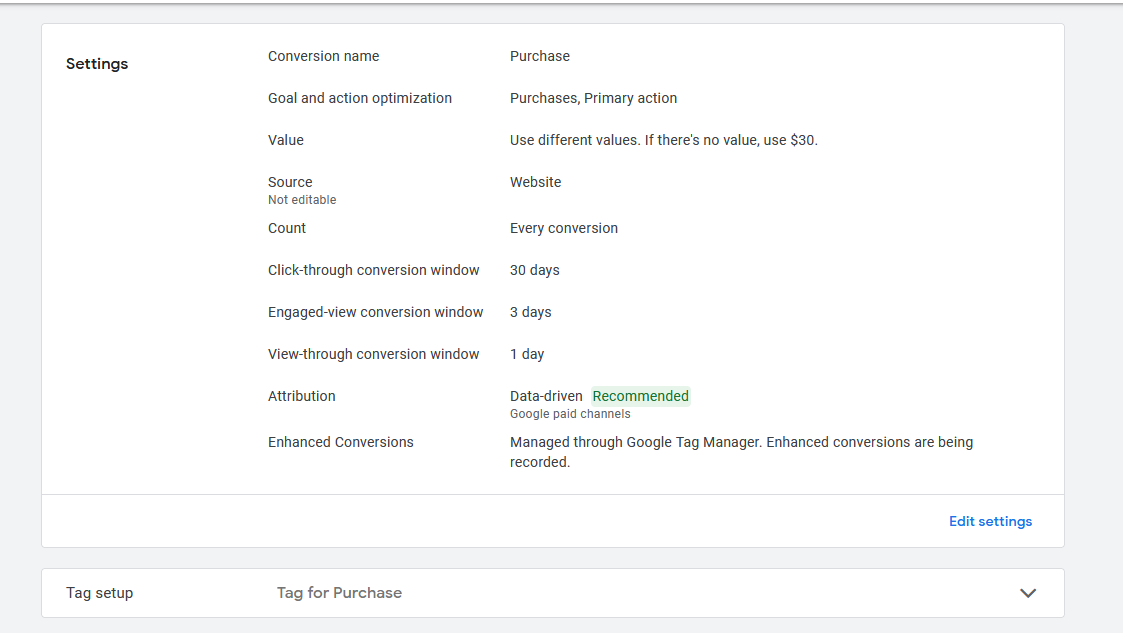Screen dimensions: 1123x633
Task: Select the 'Purchase' conversion name value
Action: pos(540,56)
